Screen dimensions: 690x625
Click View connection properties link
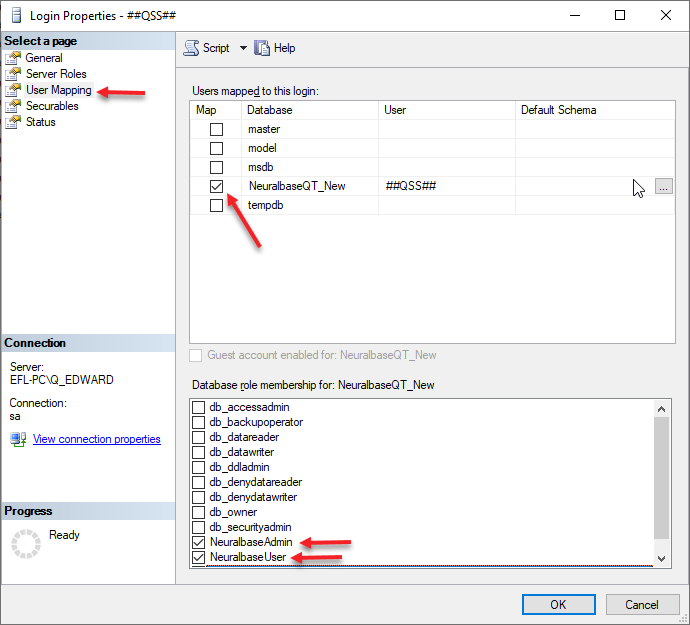pyautogui.click(x=97, y=439)
